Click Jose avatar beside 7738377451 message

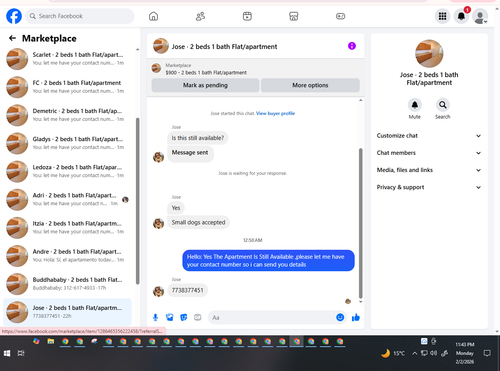pos(158,291)
